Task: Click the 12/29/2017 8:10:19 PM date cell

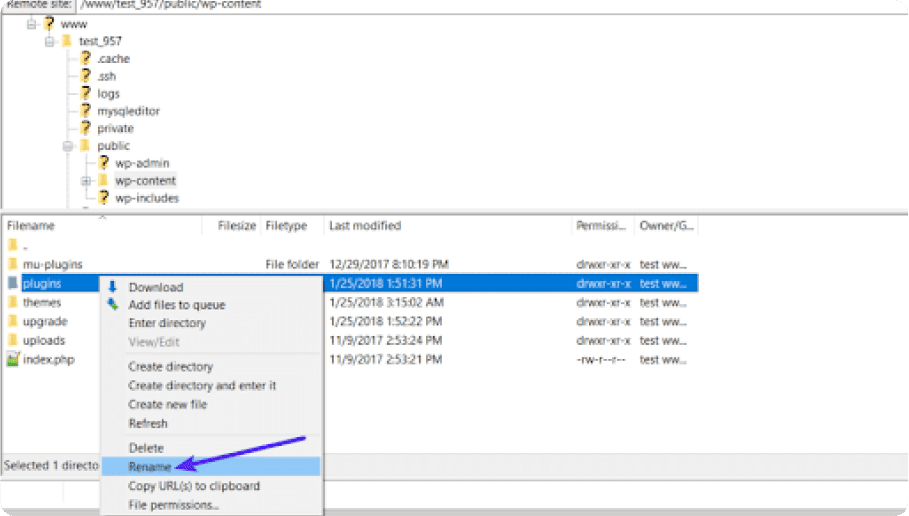Action: click(x=389, y=264)
